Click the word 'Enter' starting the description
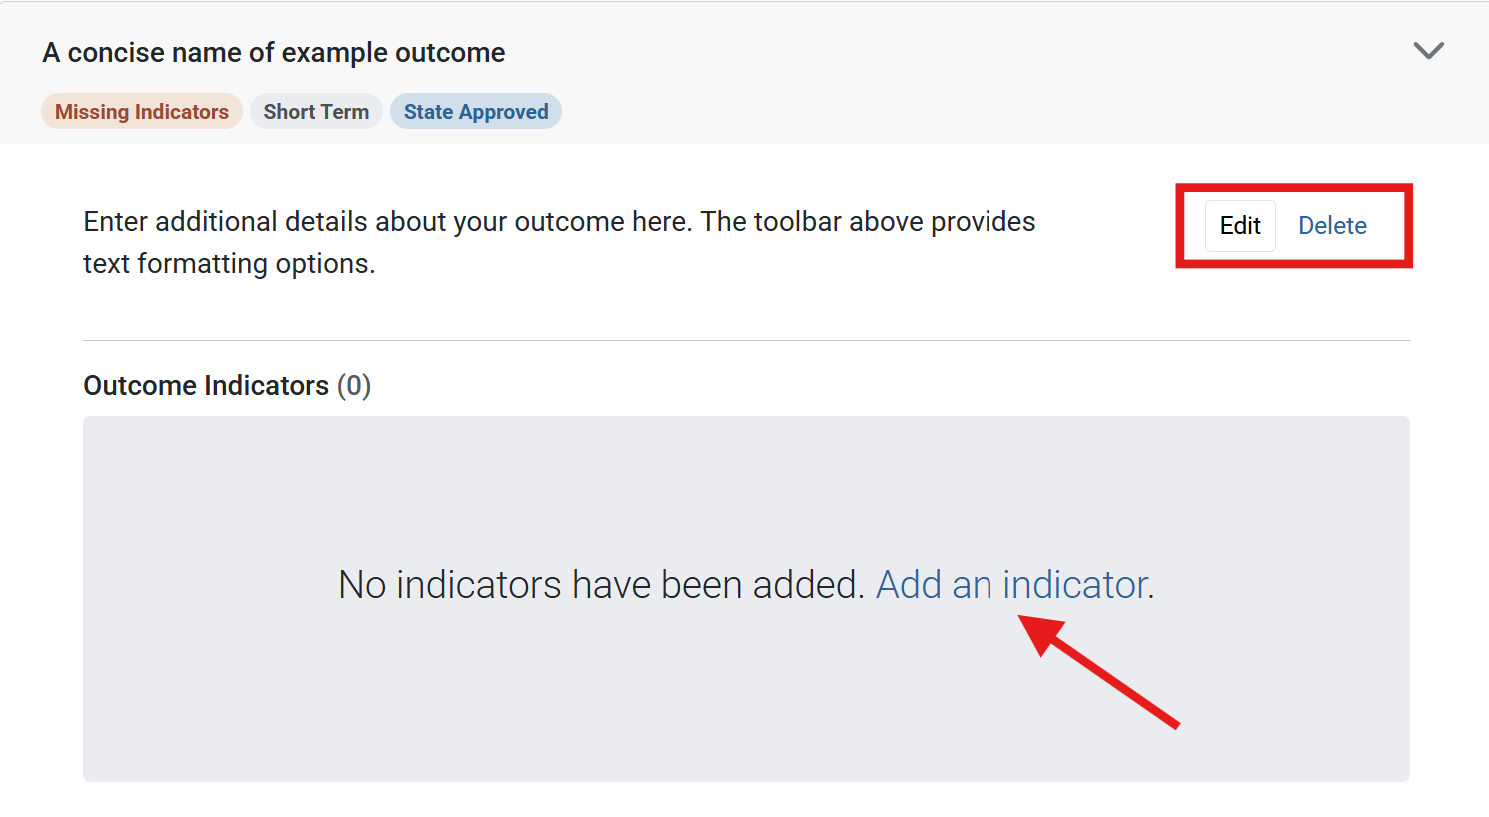 (x=115, y=222)
